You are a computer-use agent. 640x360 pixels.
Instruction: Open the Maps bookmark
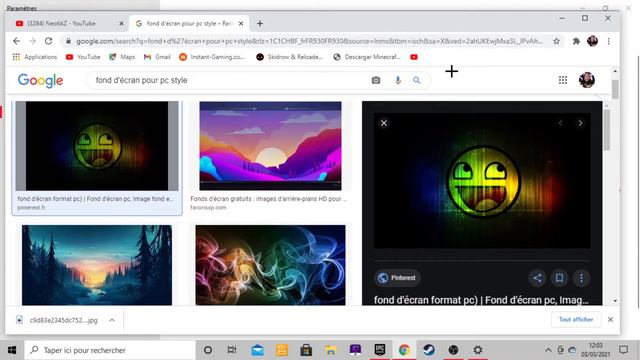[x=122, y=57]
